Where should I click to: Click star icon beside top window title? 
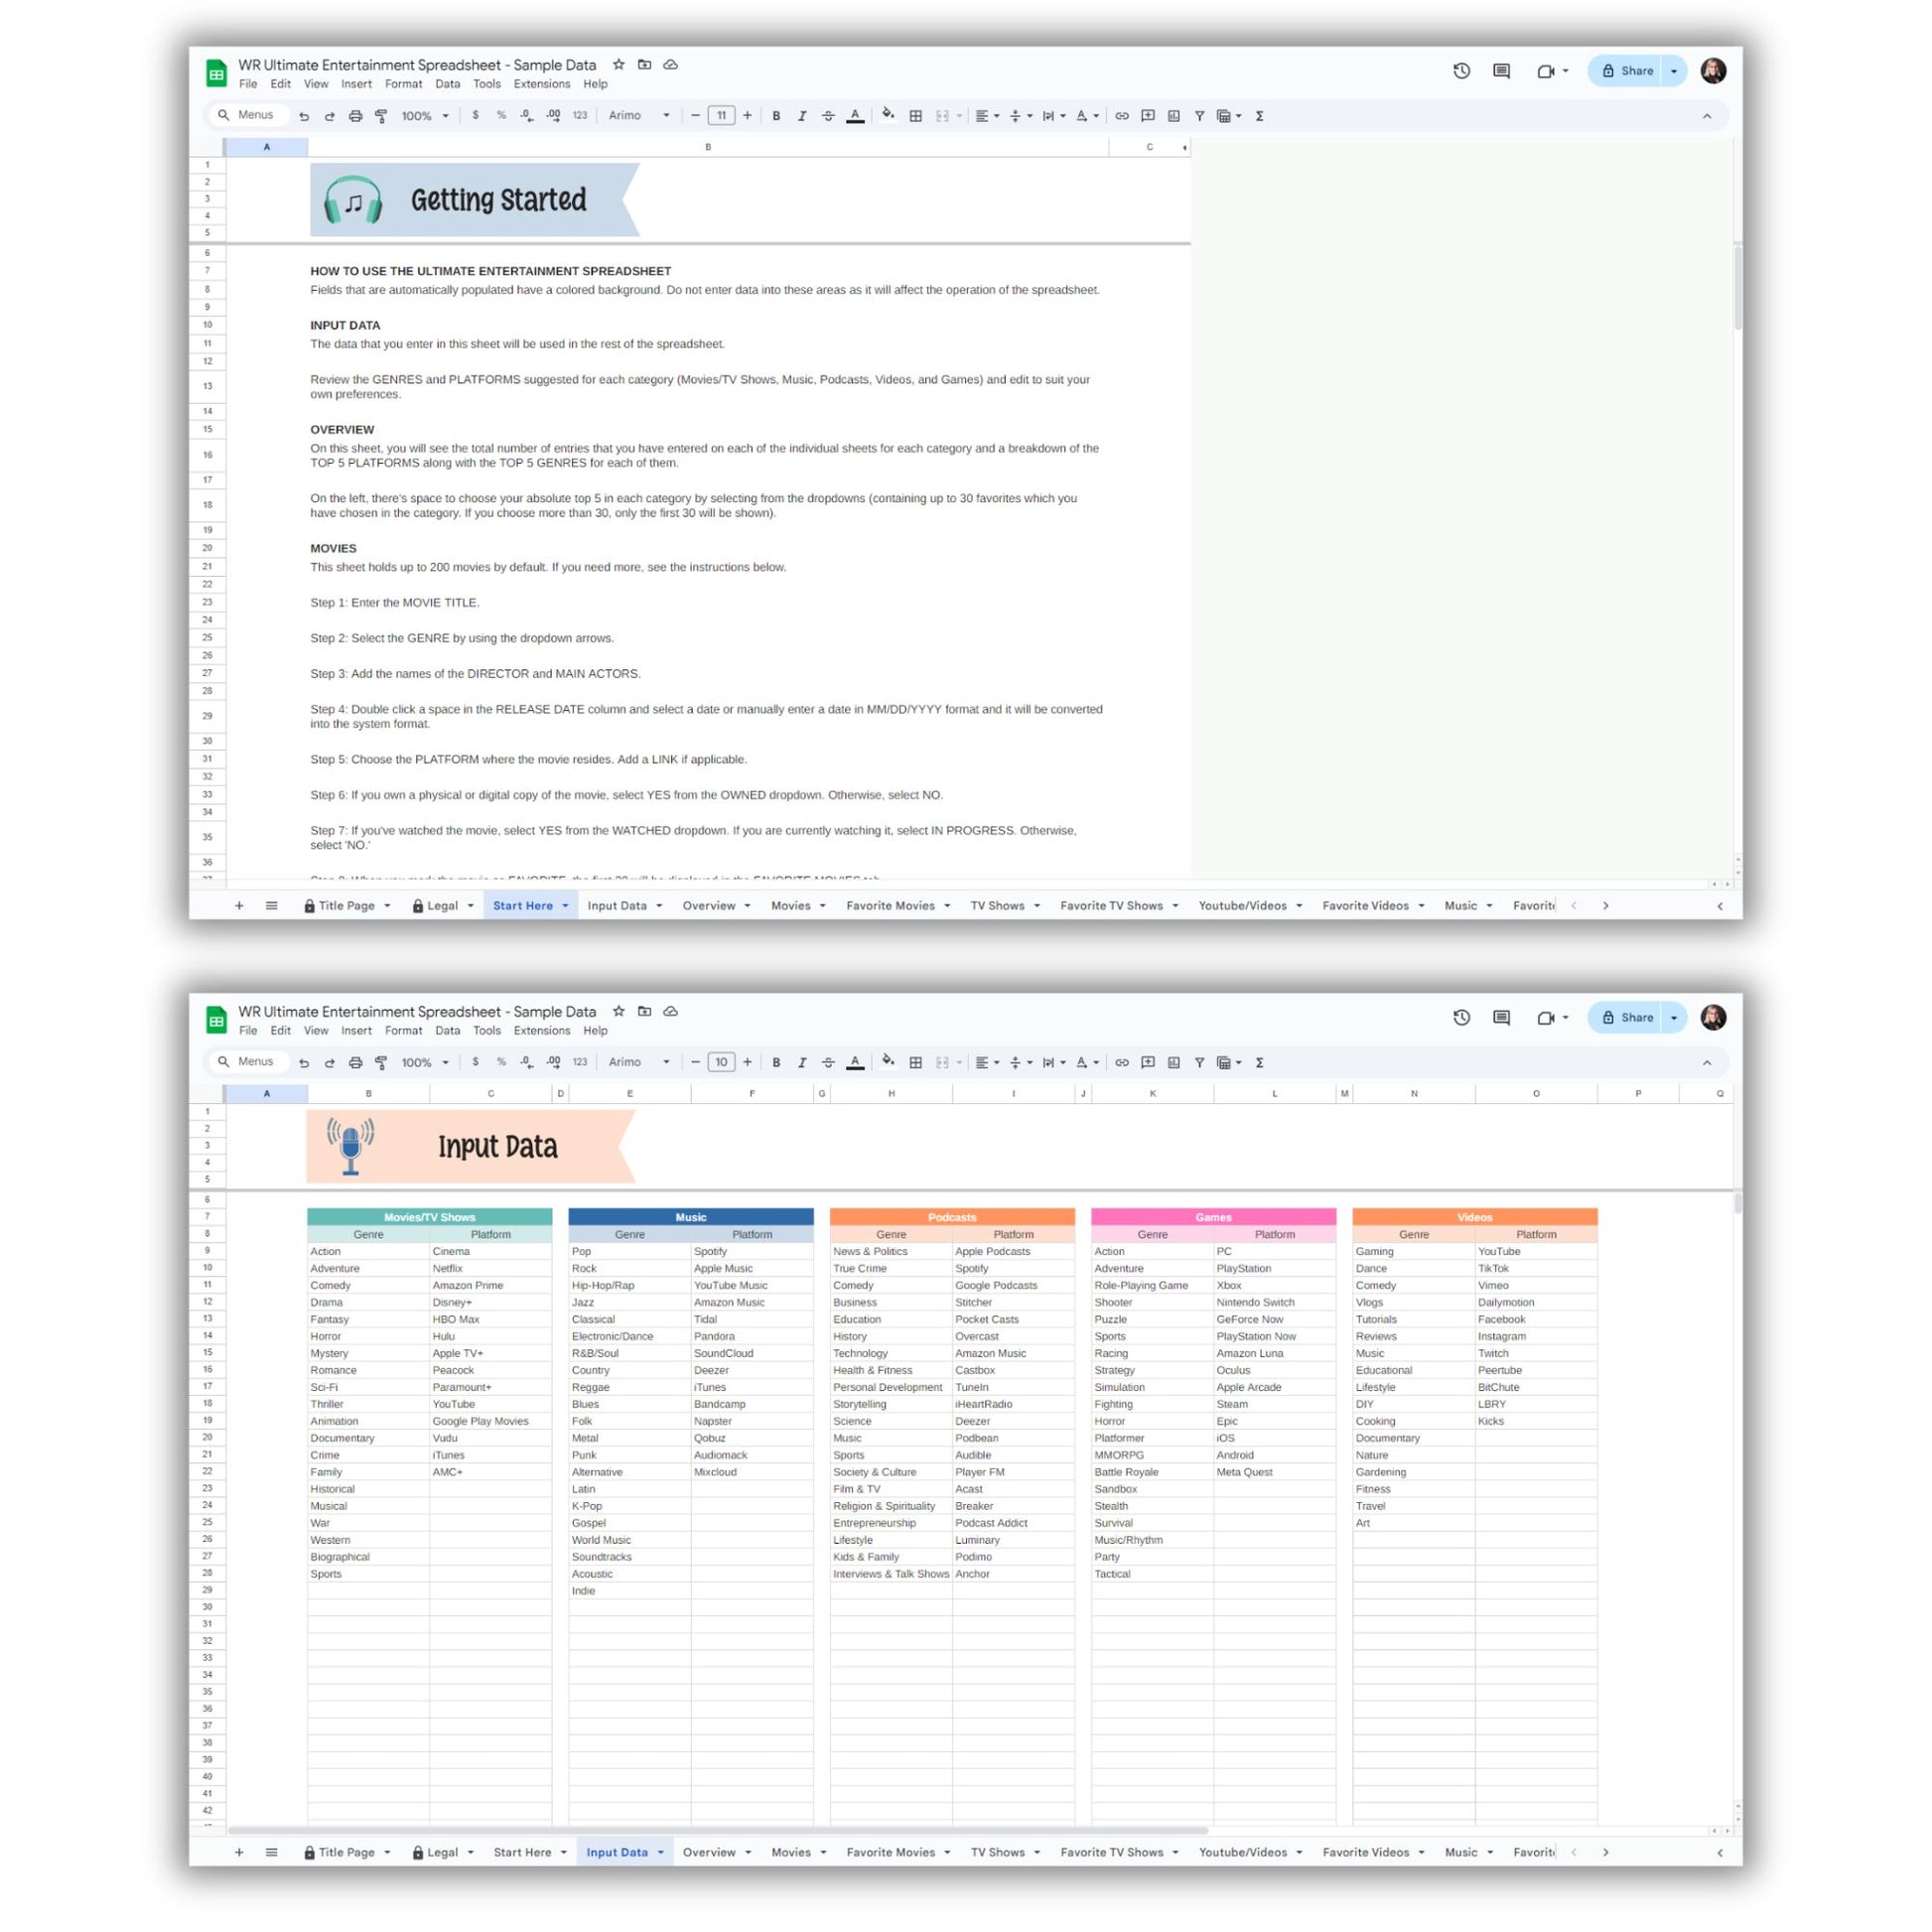point(619,64)
